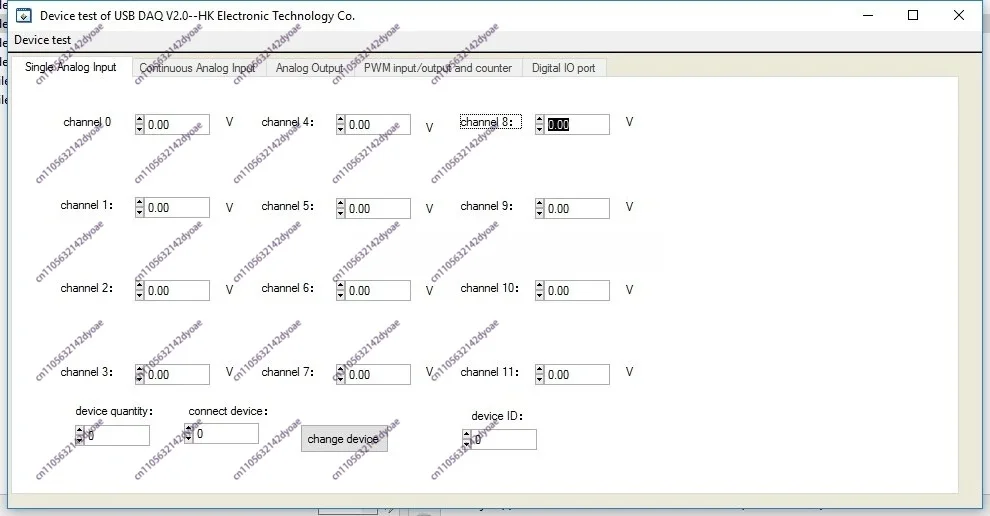This screenshot has height=516, width=990.
Task: Click the channel 5 voltage field
Action: pyautogui.click(x=378, y=208)
